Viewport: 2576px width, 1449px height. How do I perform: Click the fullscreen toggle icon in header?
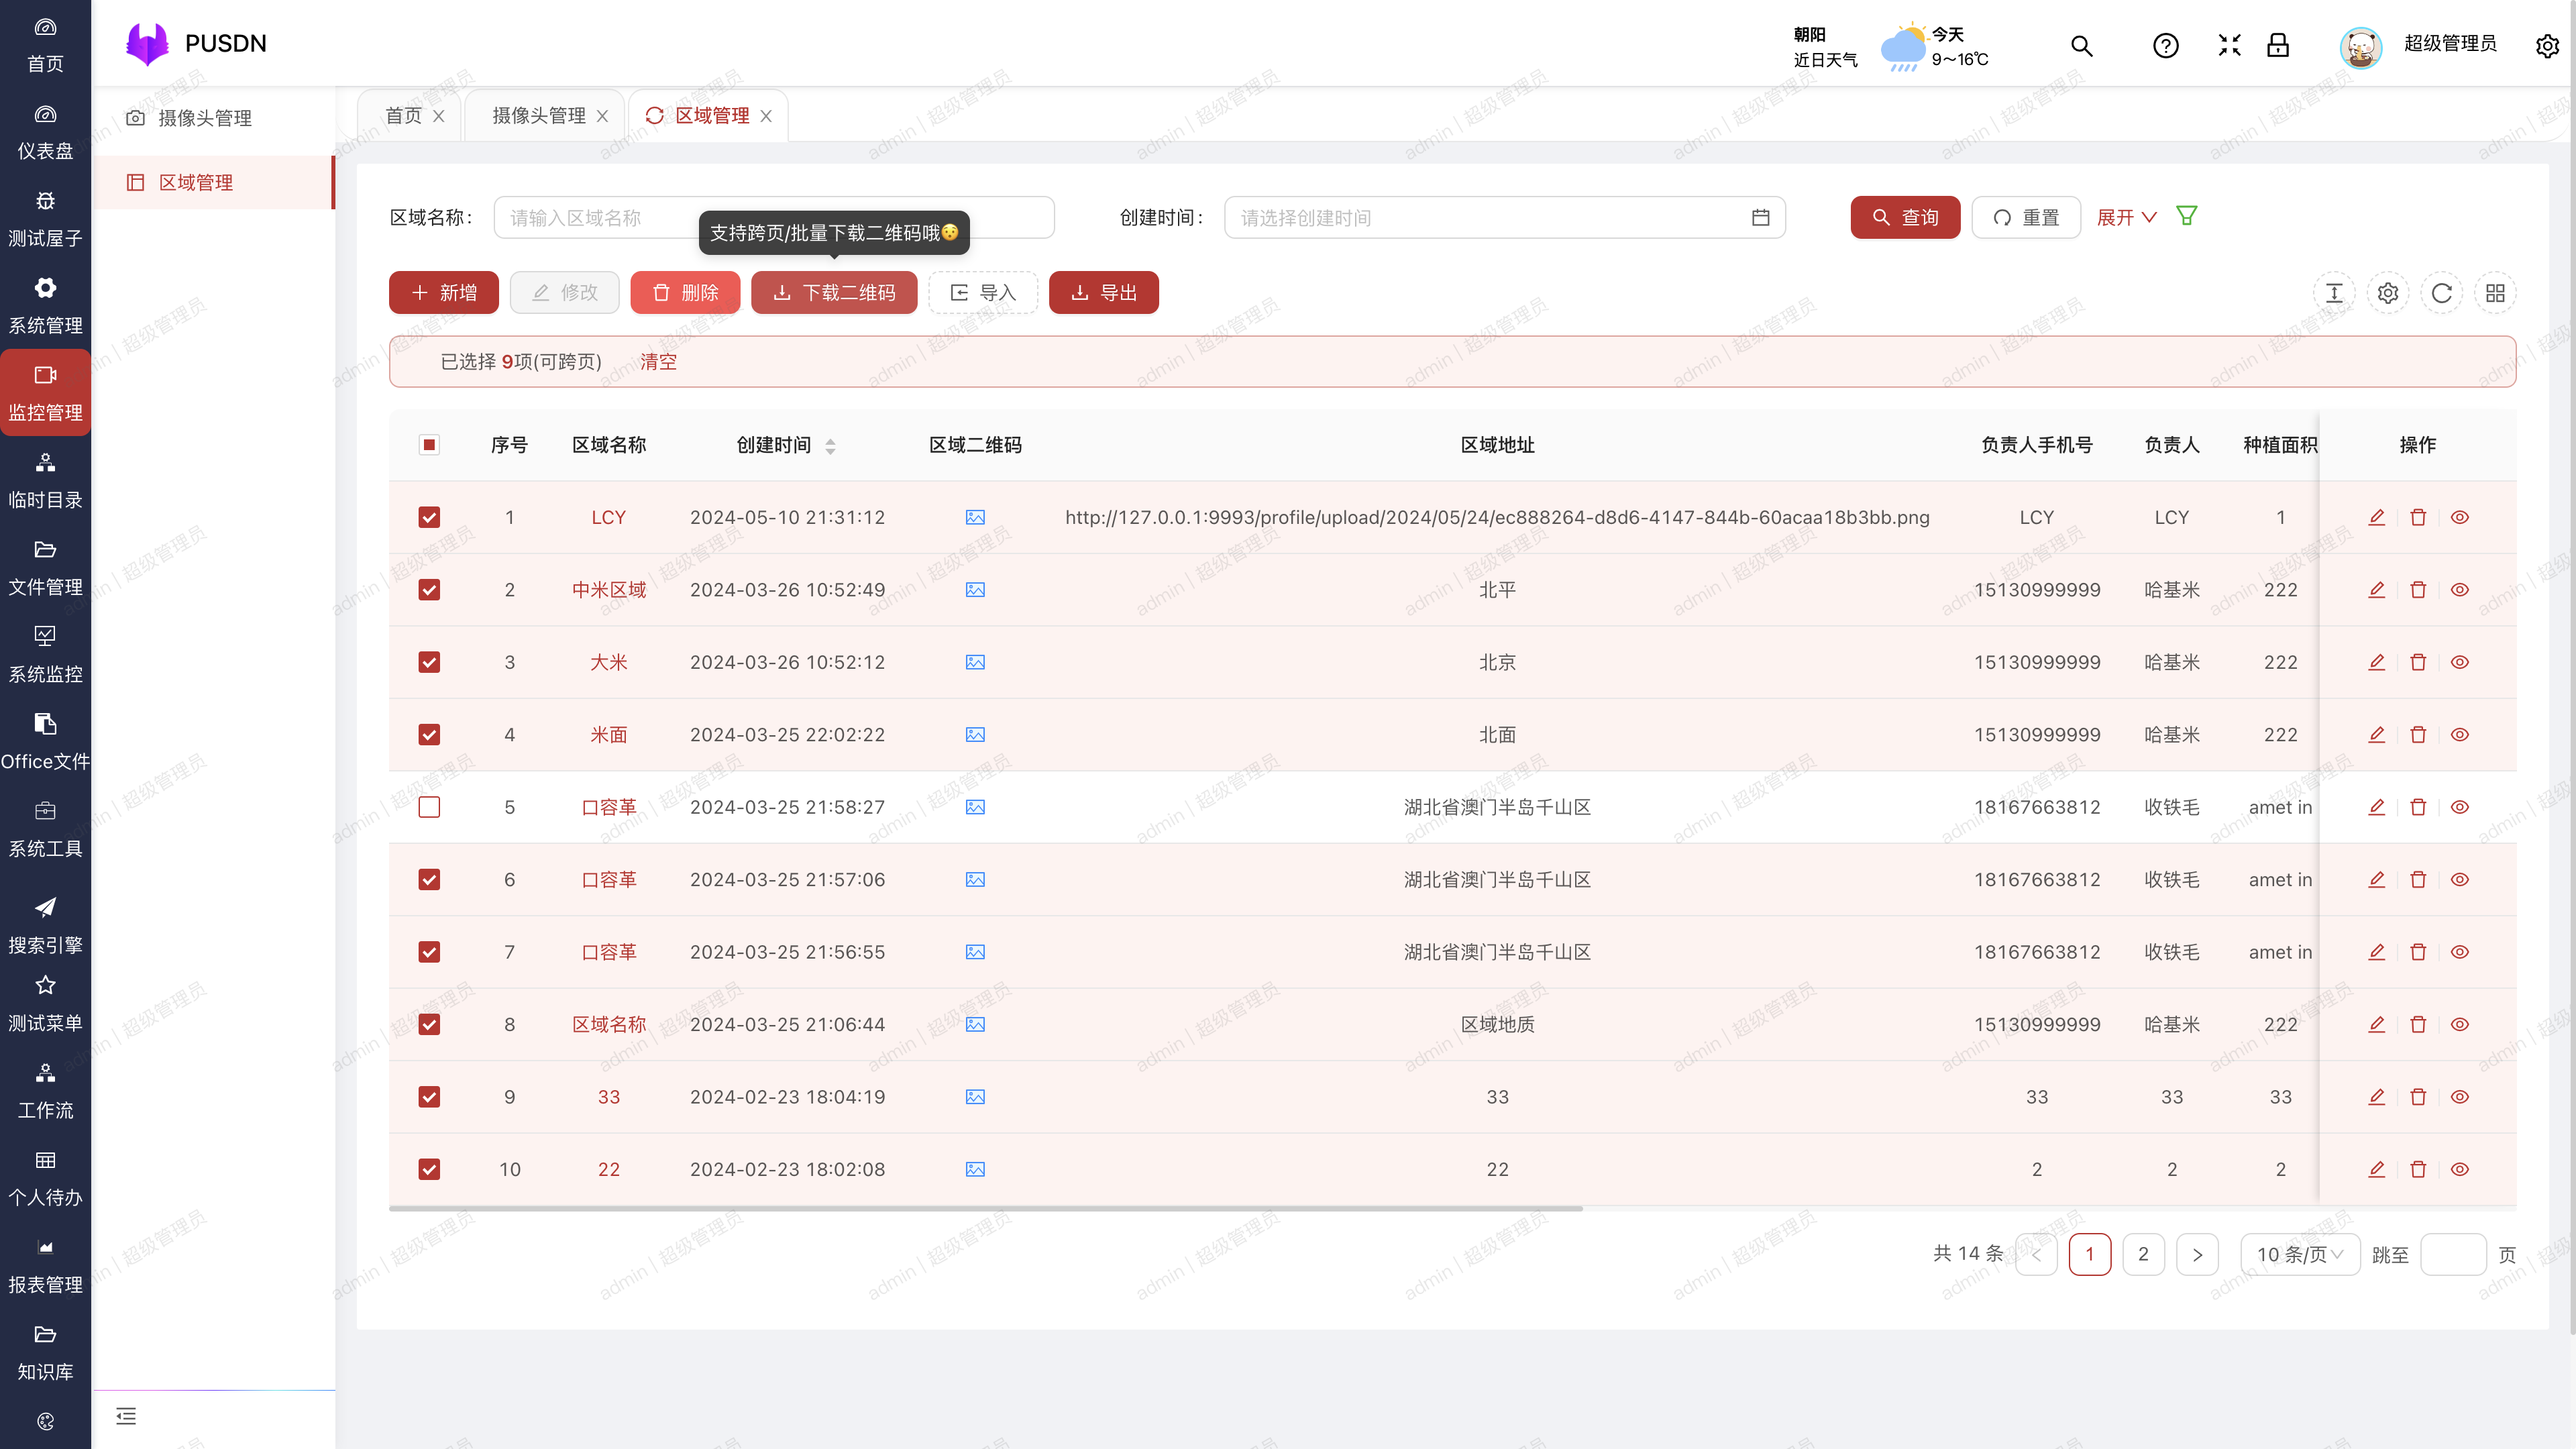tap(2229, 45)
